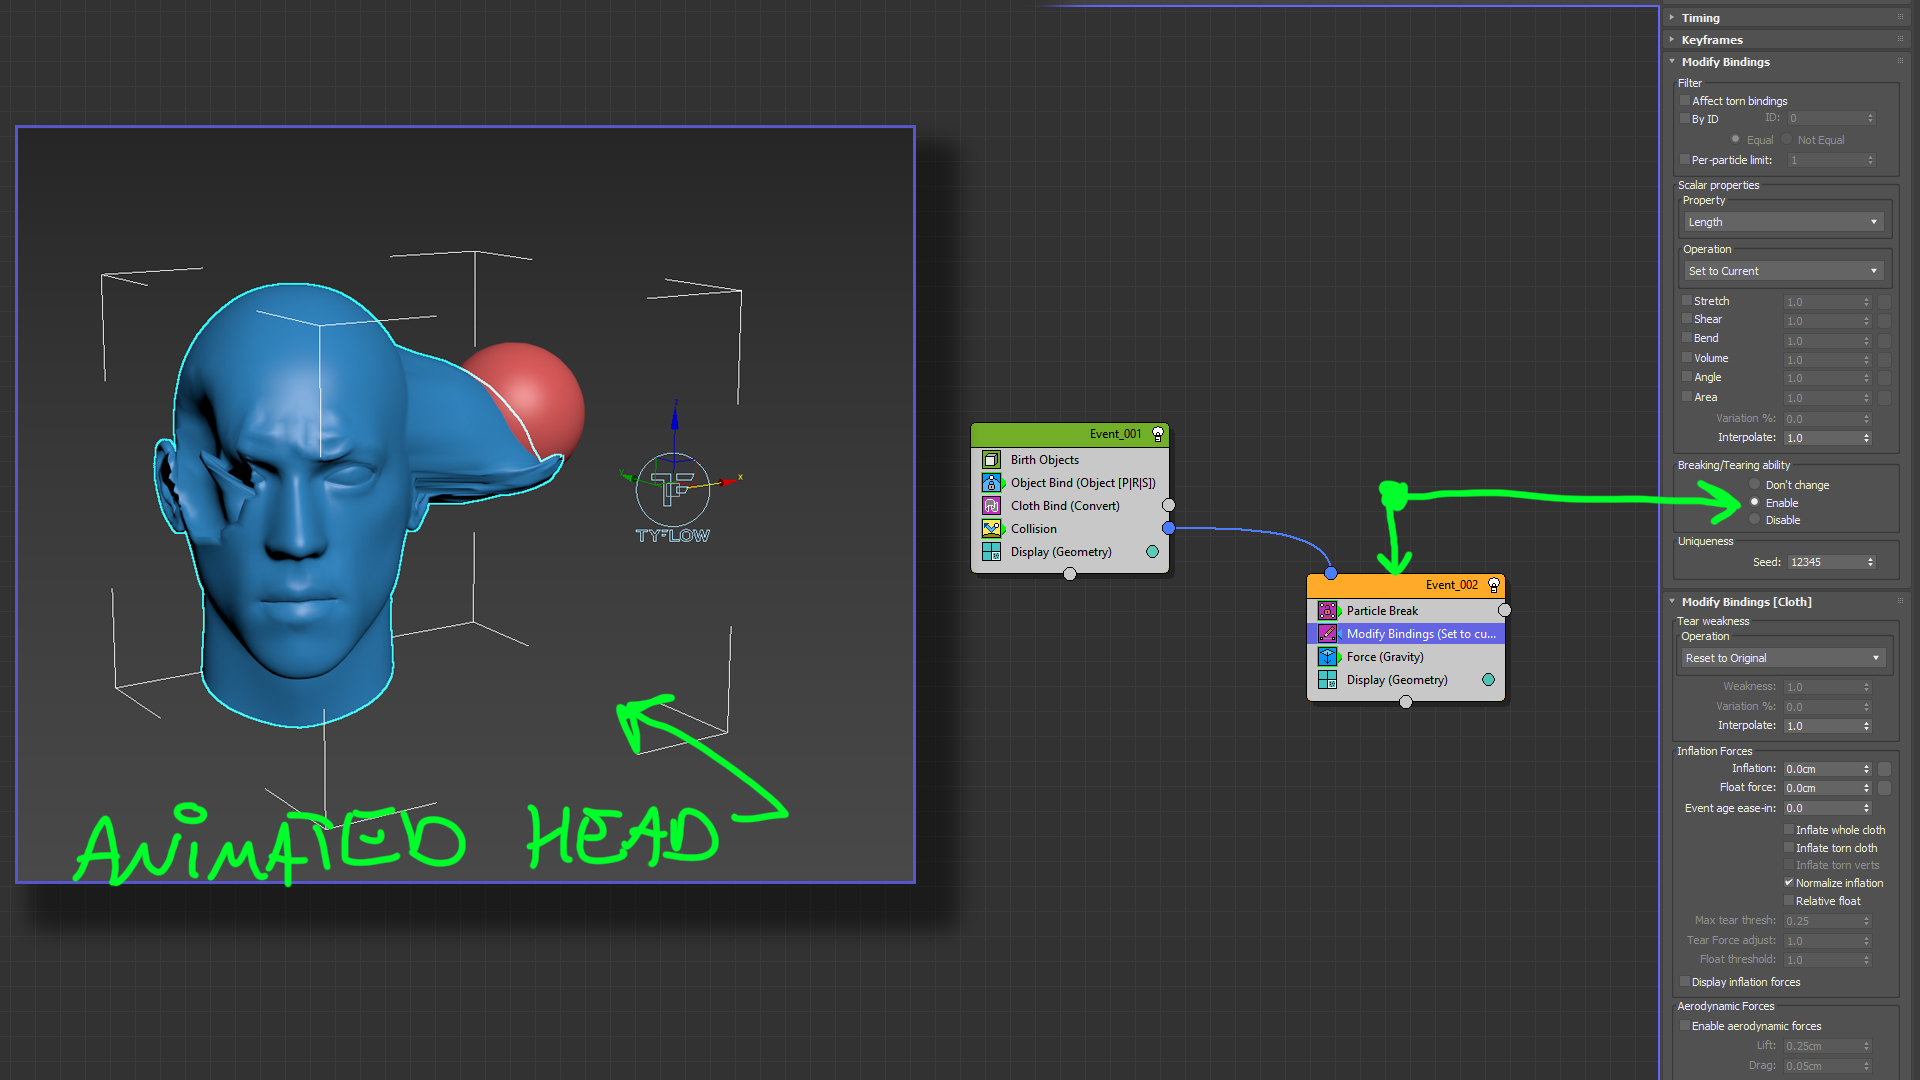1920x1080 pixels.
Task: Enable Inflate torn cloth checkbox
Action: click(x=1789, y=848)
